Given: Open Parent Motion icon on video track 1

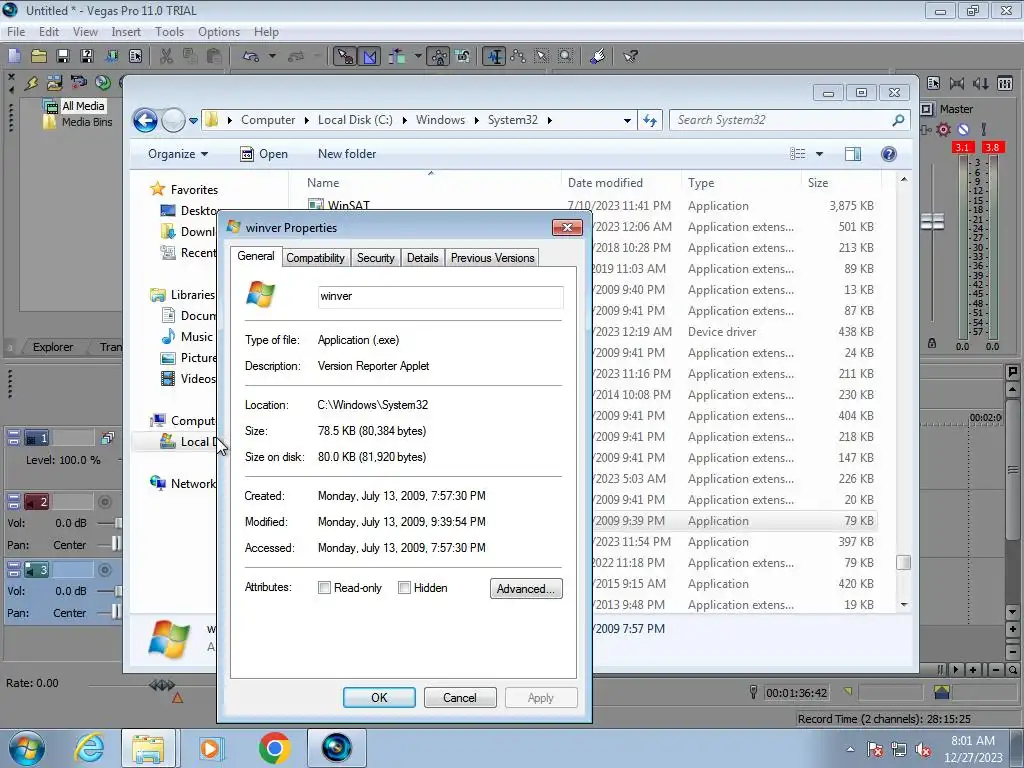Looking at the screenshot, I should 107,438.
